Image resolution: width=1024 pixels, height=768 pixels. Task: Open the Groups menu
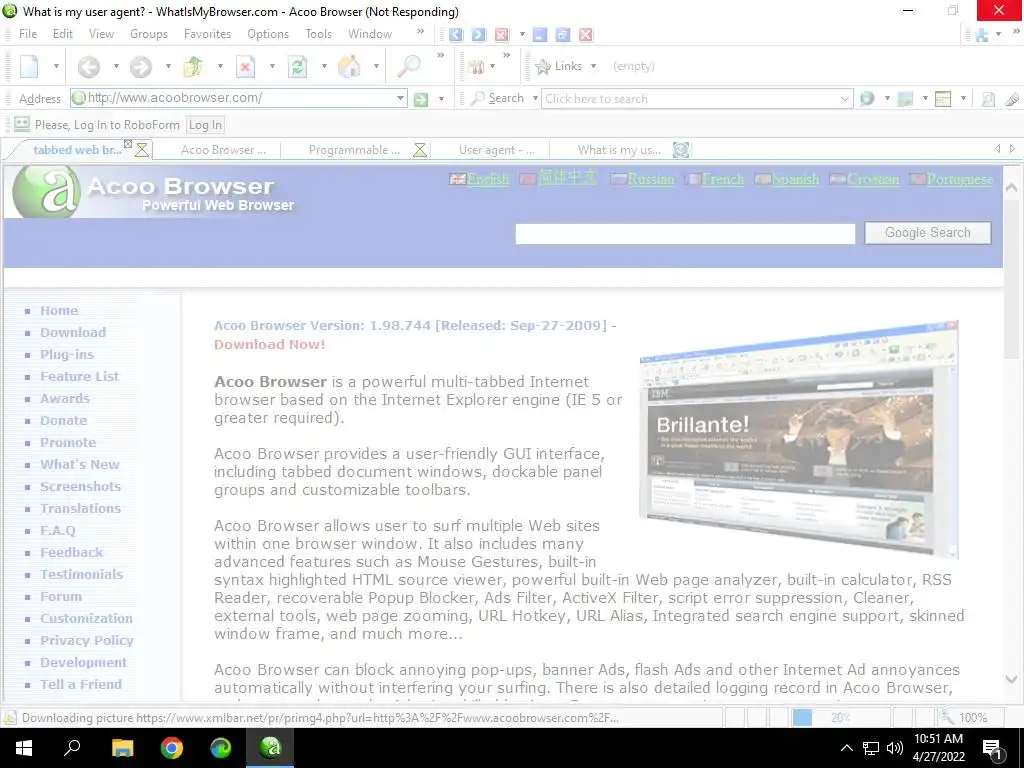click(x=149, y=34)
